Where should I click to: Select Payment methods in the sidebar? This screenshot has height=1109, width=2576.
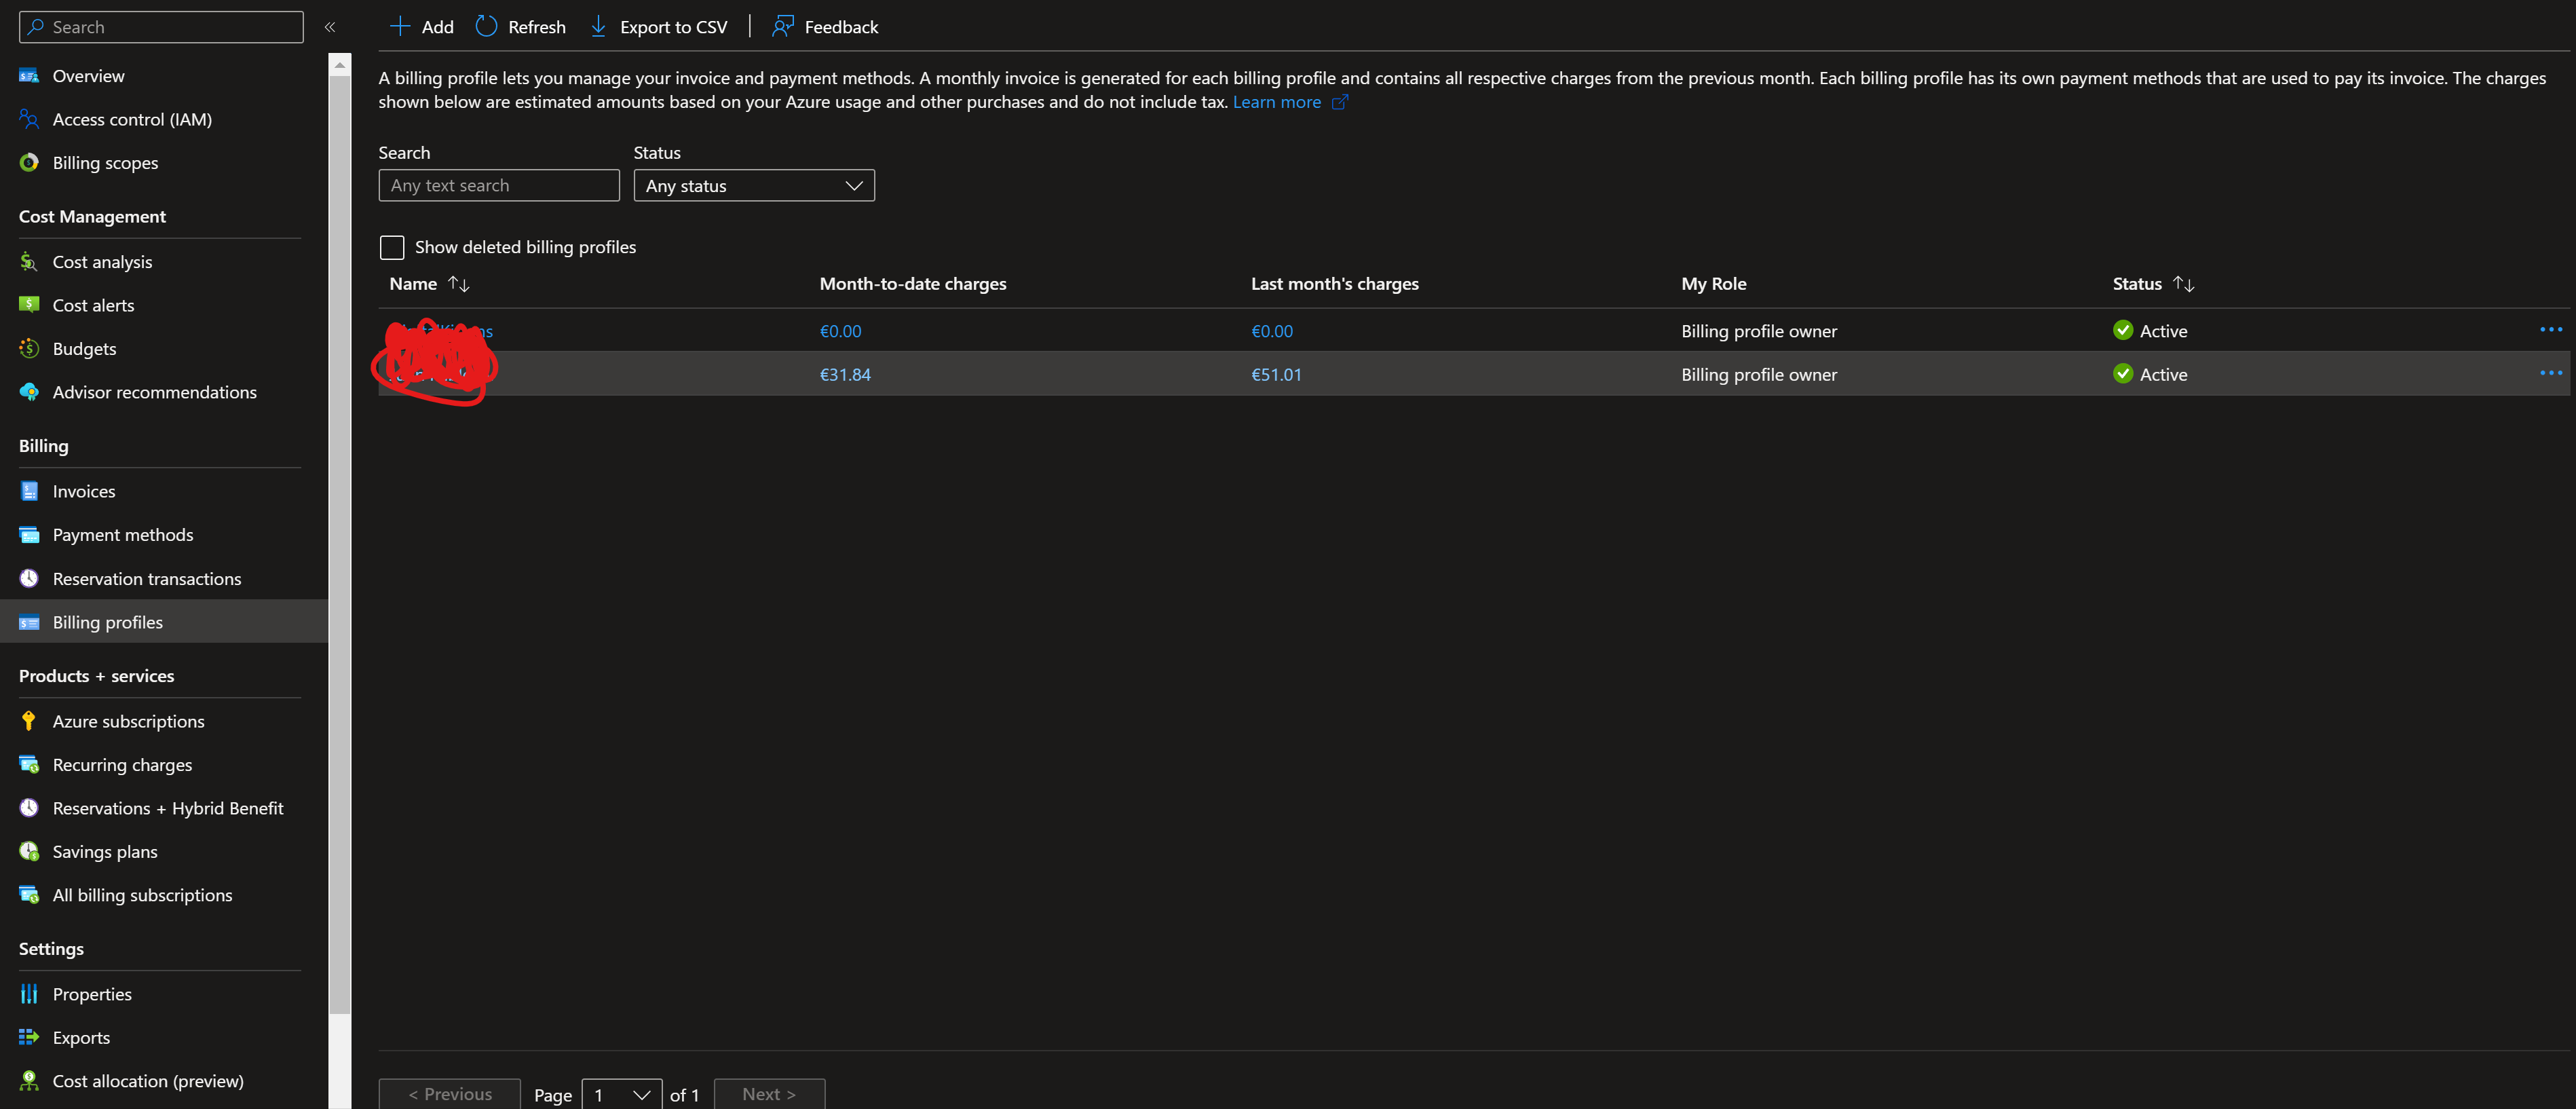point(122,534)
